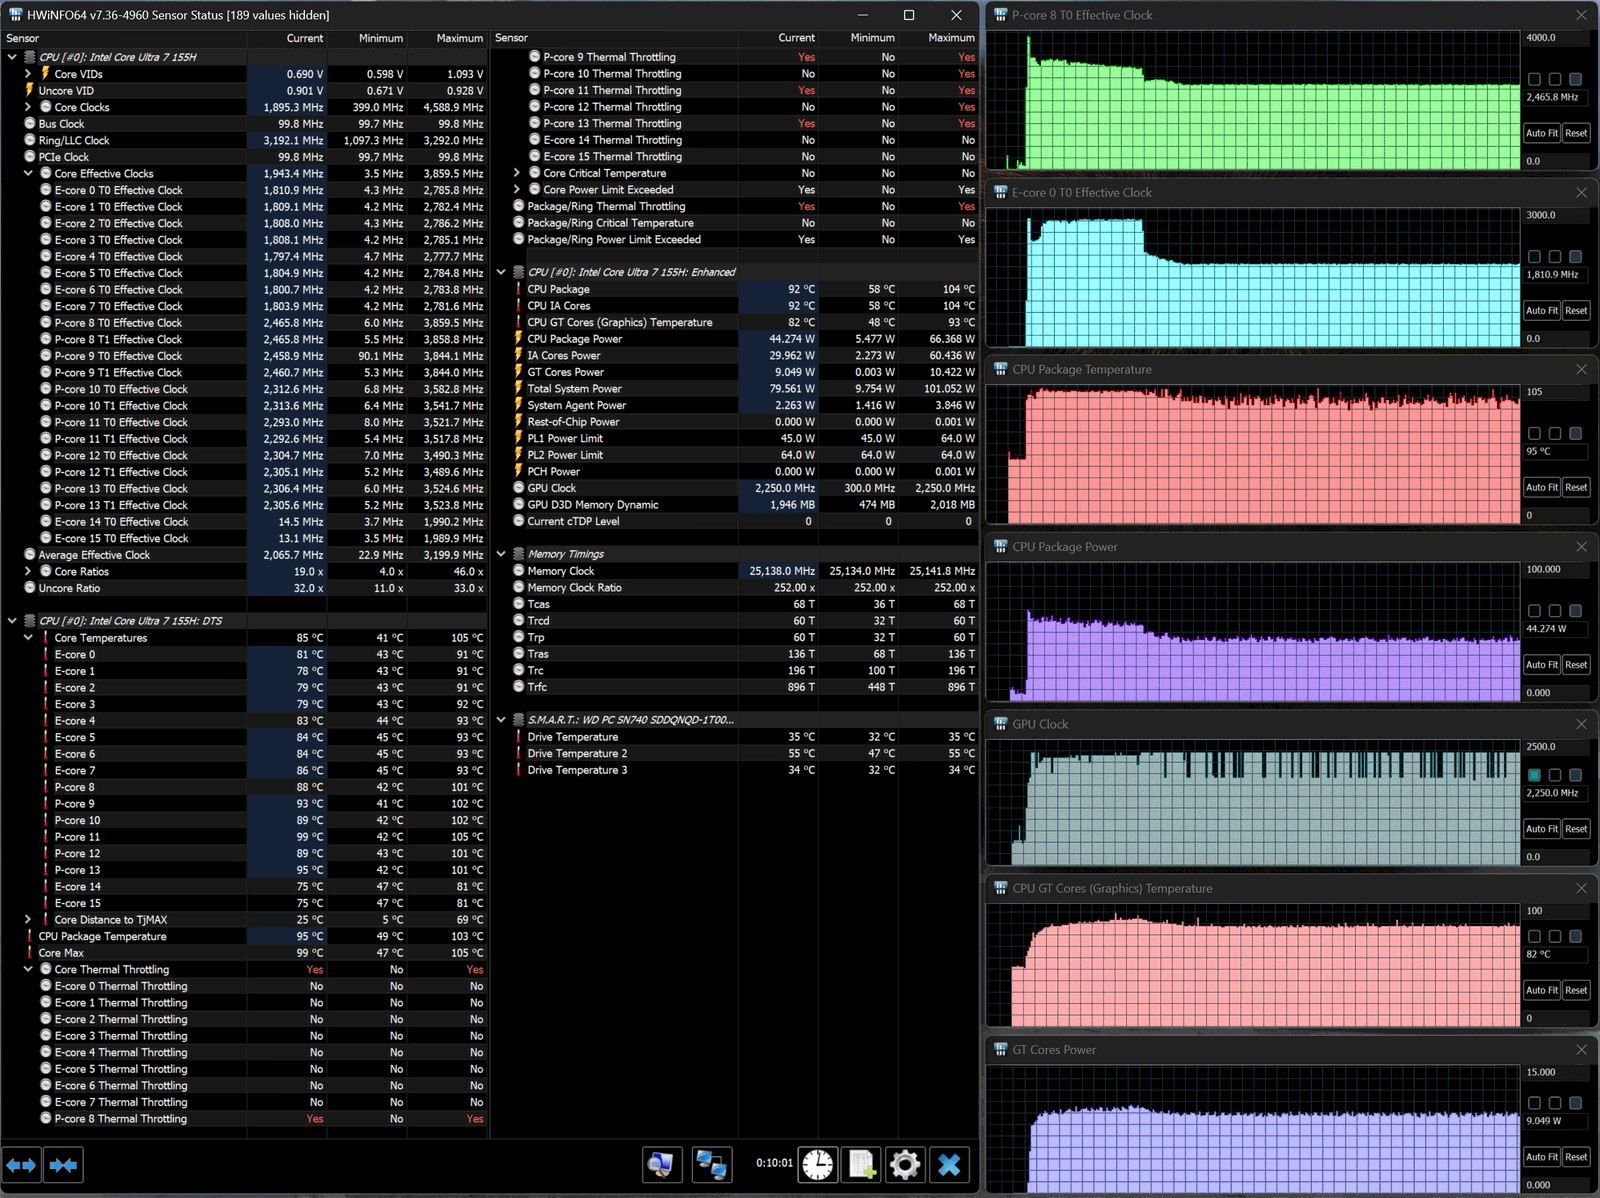Expand the Core Ratios tree node
This screenshot has width=1600, height=1198.
[28, 571]
